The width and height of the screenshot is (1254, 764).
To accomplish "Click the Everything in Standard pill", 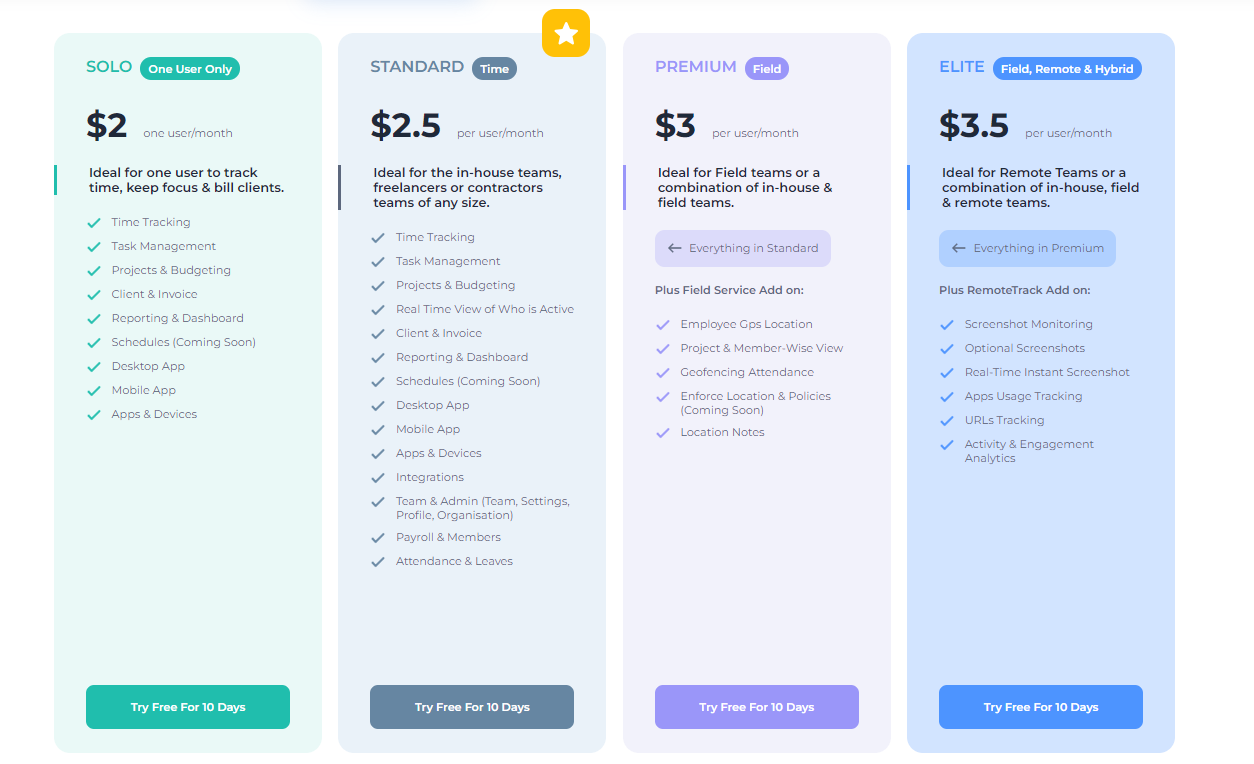I will pos(743,248).
